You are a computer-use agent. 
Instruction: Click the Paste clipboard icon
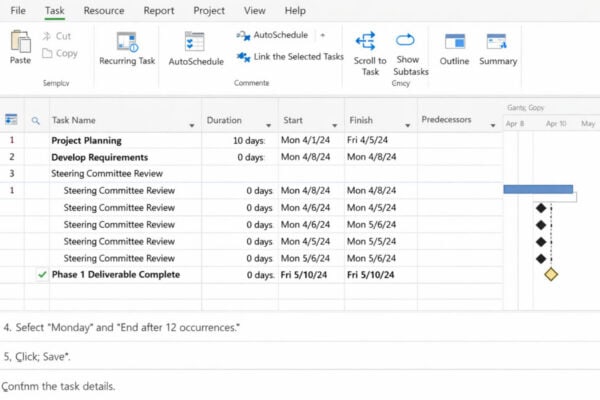point(21,41)
